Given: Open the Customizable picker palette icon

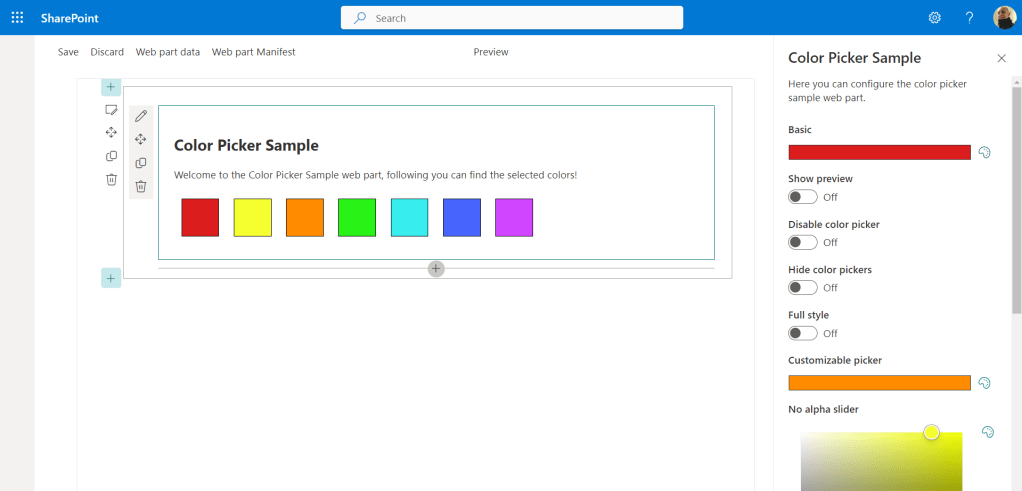Looking at the screenshot, I should pyautogui.click(x=984, y=383).
